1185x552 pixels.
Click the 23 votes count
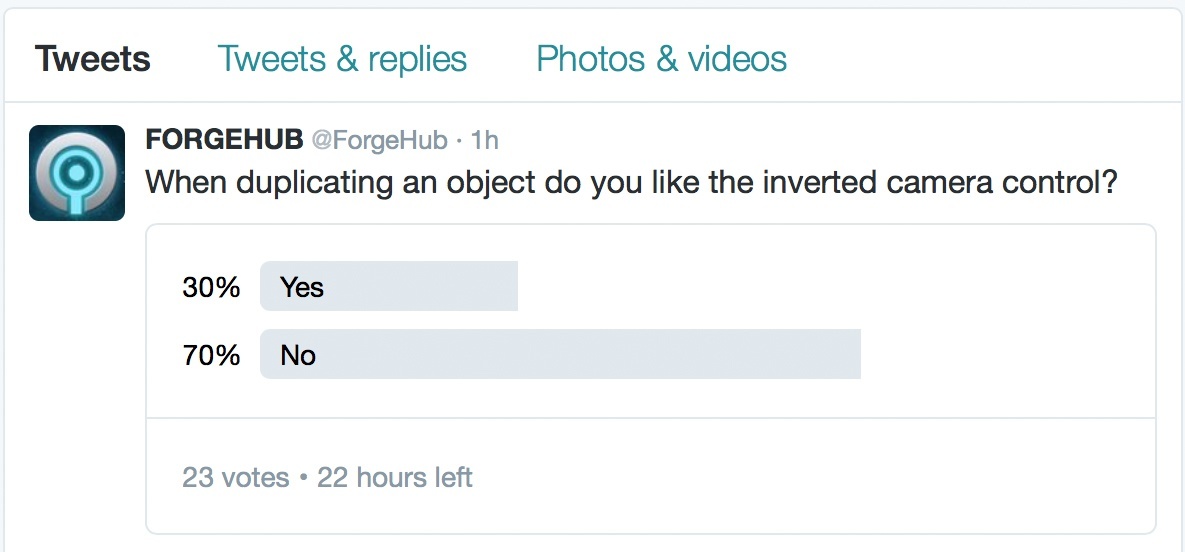[x=235, y=478]
